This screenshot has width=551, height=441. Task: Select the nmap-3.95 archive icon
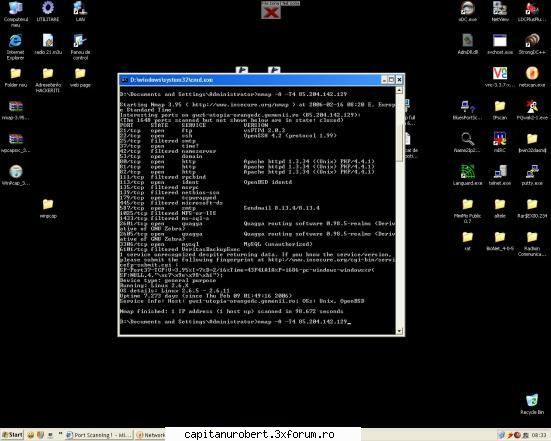15,110
